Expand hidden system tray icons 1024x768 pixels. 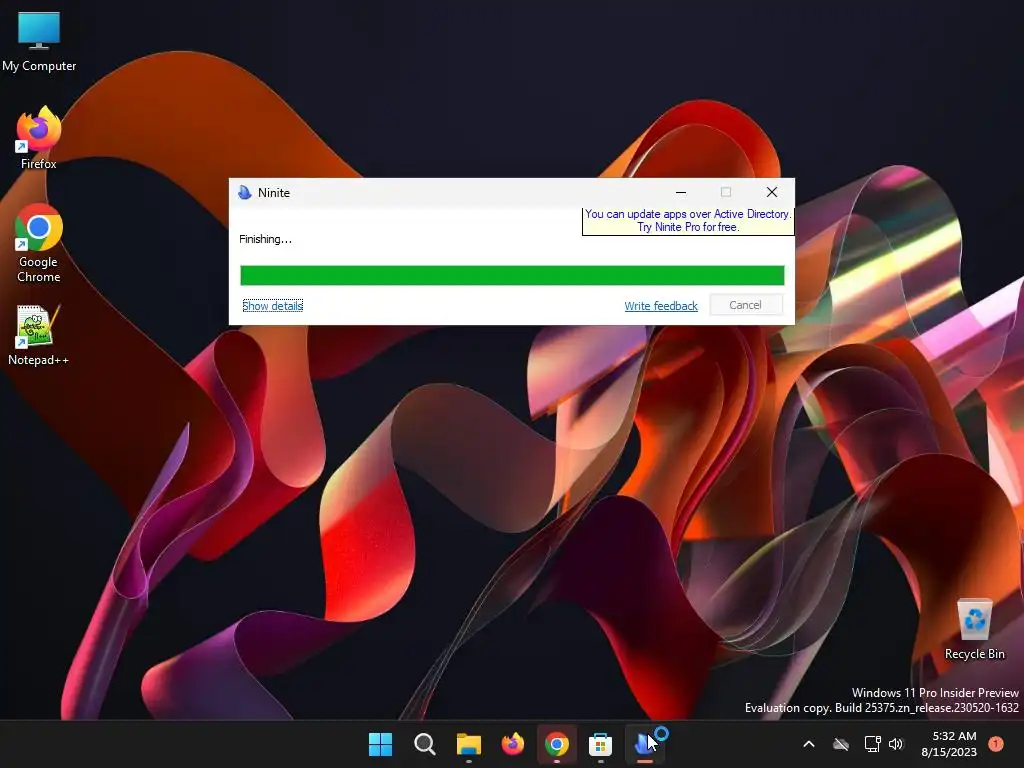[808, 744]
